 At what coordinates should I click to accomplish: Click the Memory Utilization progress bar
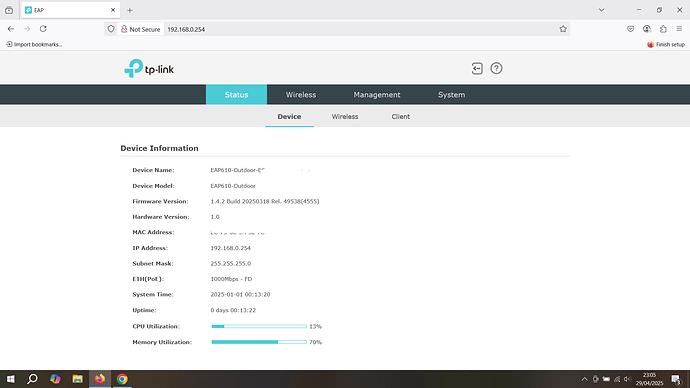[x=259, y=342]
